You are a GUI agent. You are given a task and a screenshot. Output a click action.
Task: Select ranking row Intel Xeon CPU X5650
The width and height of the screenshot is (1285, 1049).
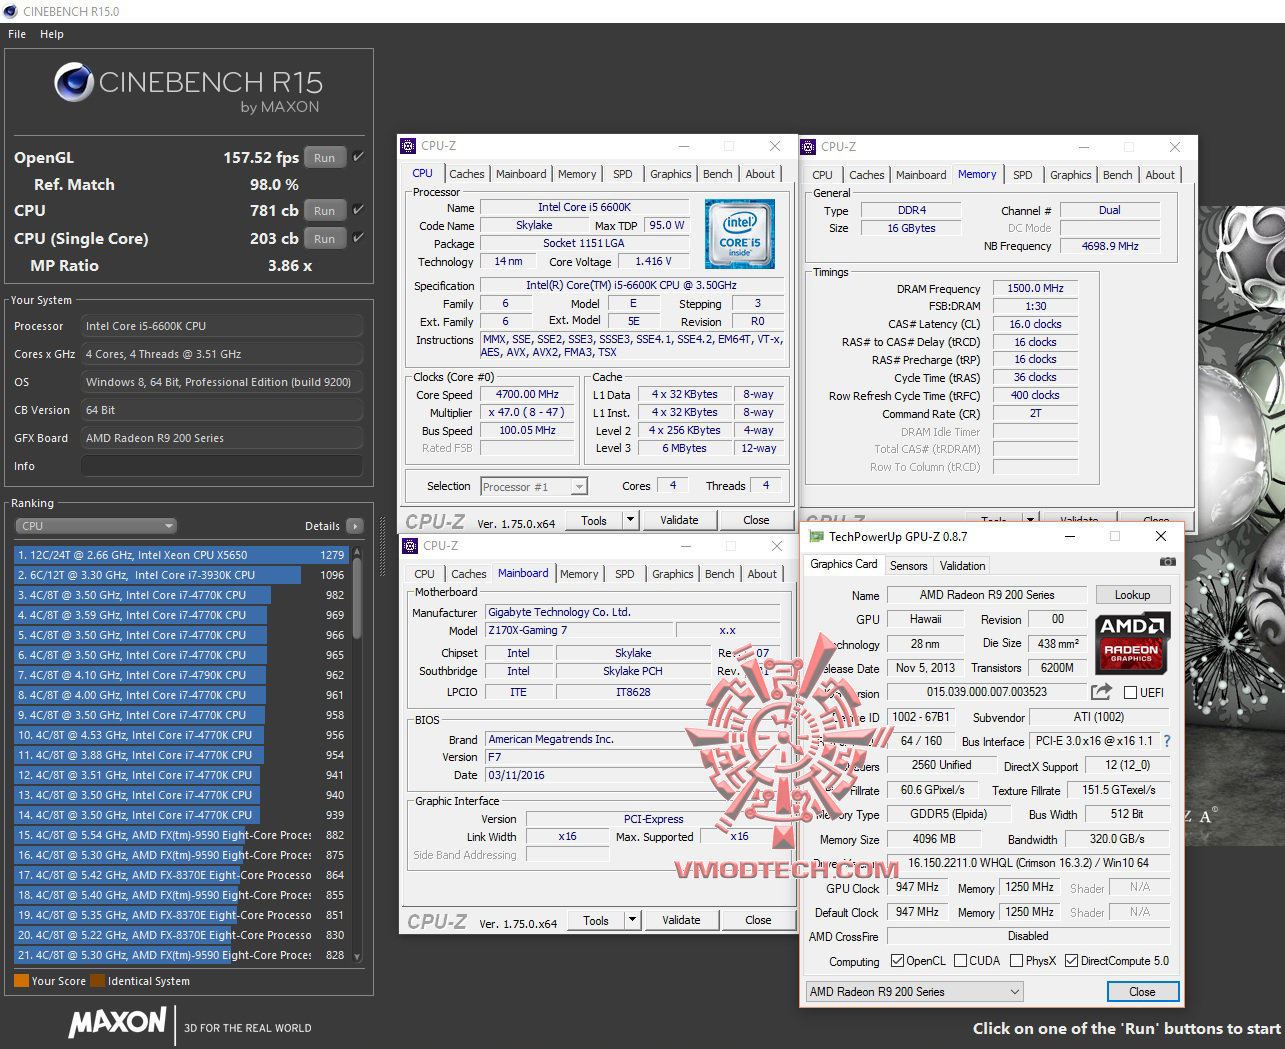[x=180, y=555]
